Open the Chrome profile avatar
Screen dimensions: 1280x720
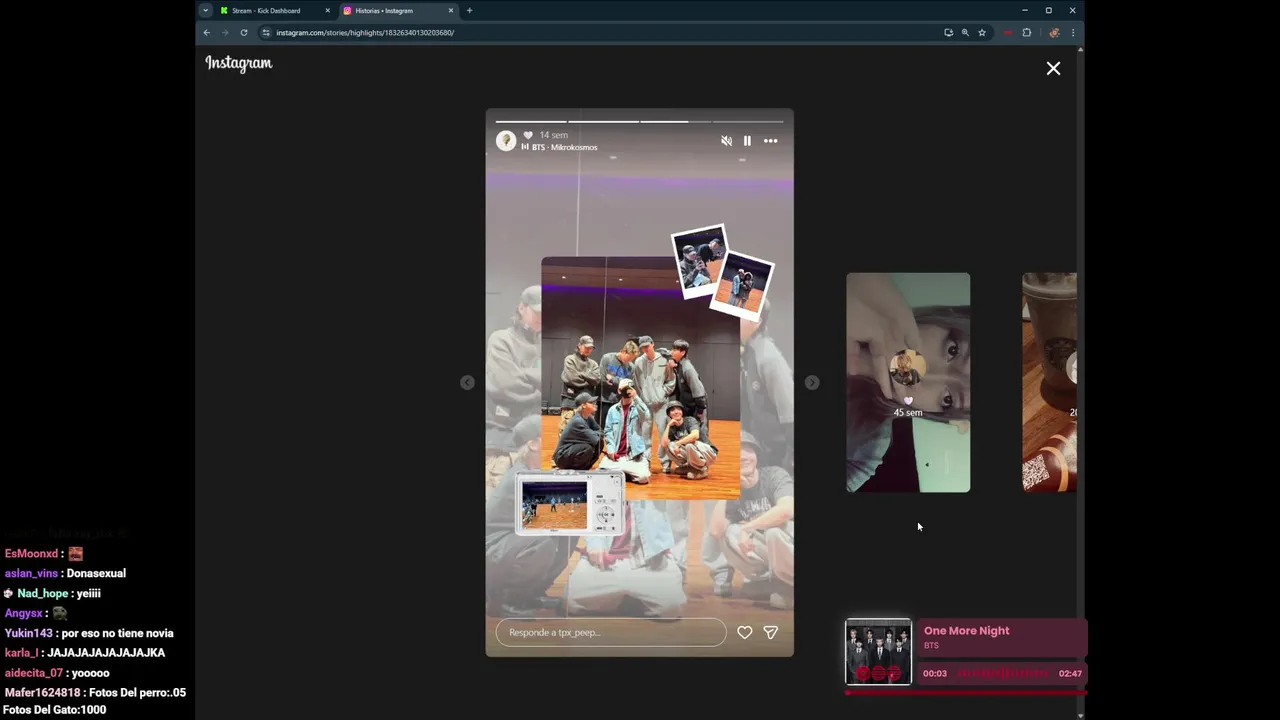(1054, 33)
